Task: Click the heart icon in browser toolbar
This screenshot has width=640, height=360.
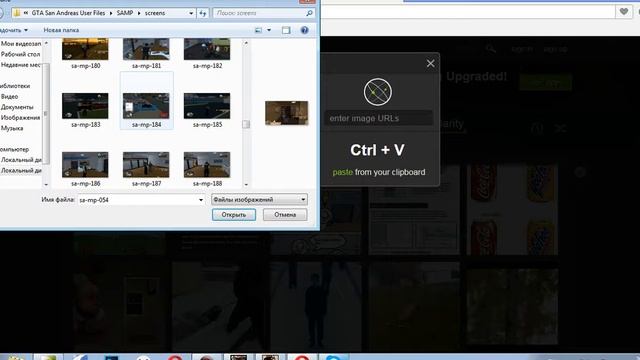Action: (x=624, y=12)
